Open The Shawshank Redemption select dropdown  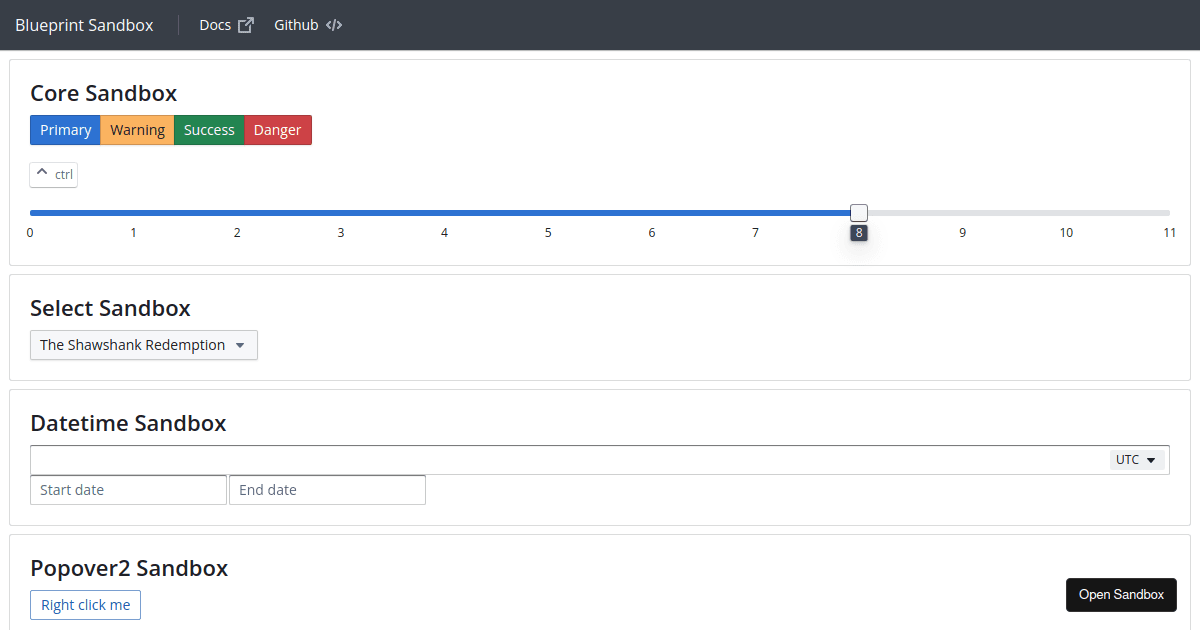pos(143,345)
